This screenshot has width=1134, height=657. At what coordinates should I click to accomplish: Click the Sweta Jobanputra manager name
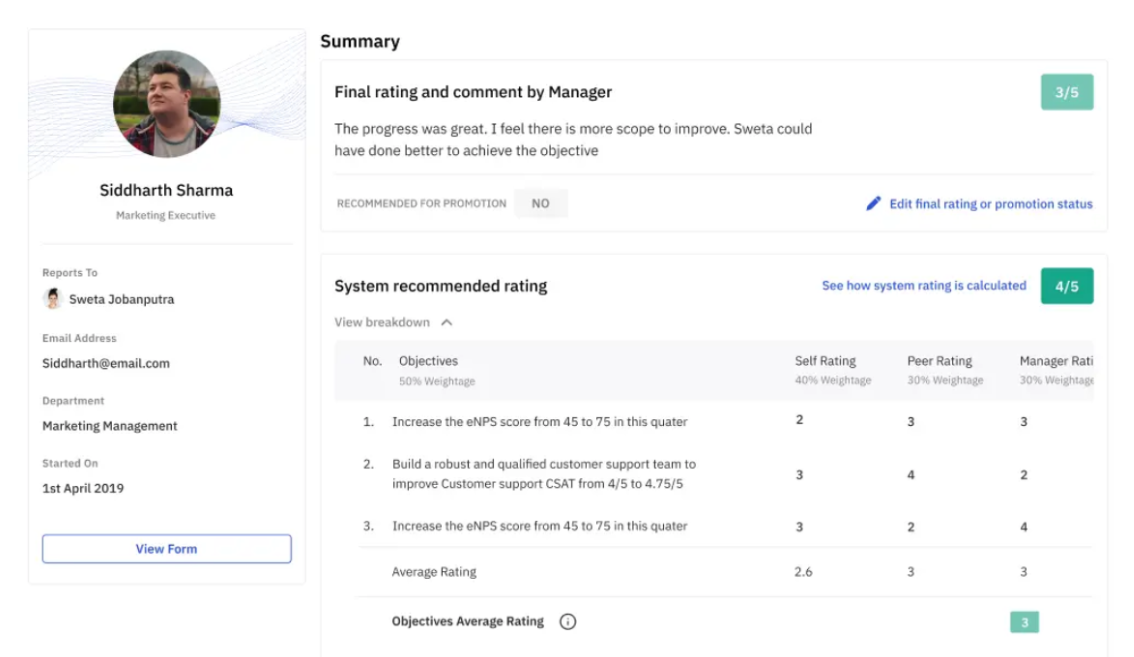click(122, 299)
